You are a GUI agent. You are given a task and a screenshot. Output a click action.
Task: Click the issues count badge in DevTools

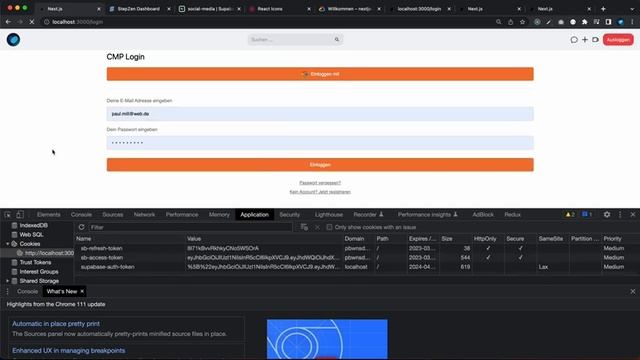pos(587,214)
